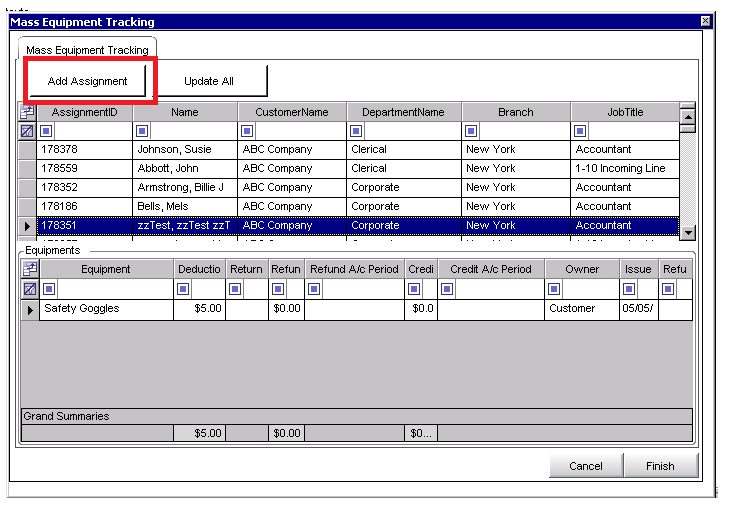Click row indicator arrow for 178351
Screen dimensions: 729x506
[x=27, y=226]
